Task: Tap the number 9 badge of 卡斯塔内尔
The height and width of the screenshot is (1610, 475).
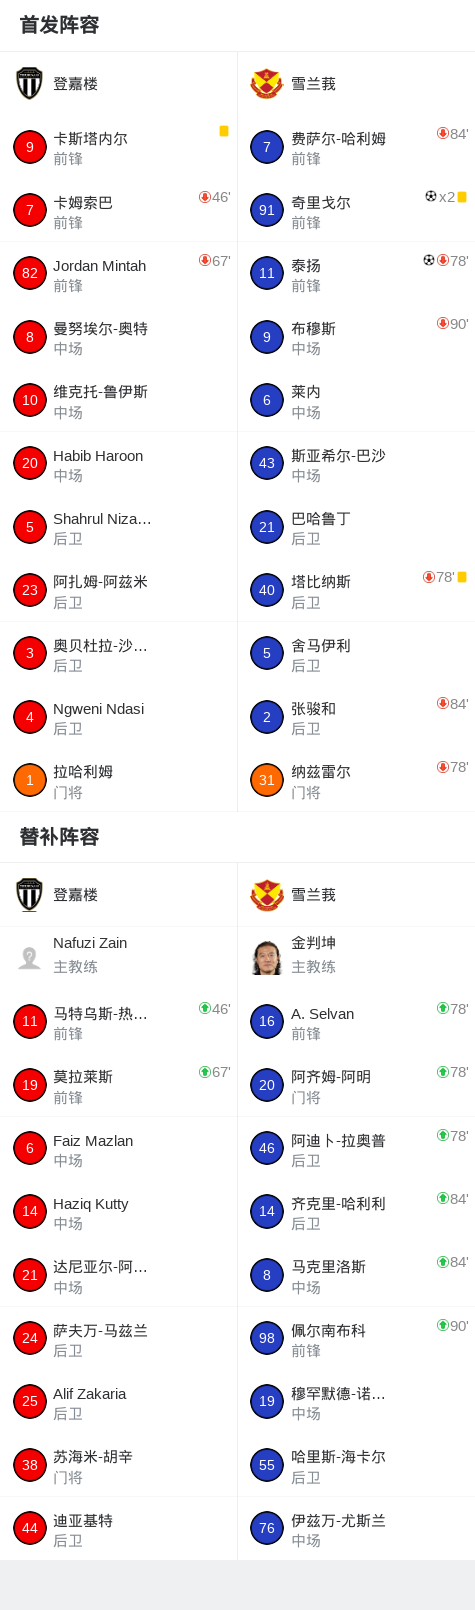Action: pos(30,147)
